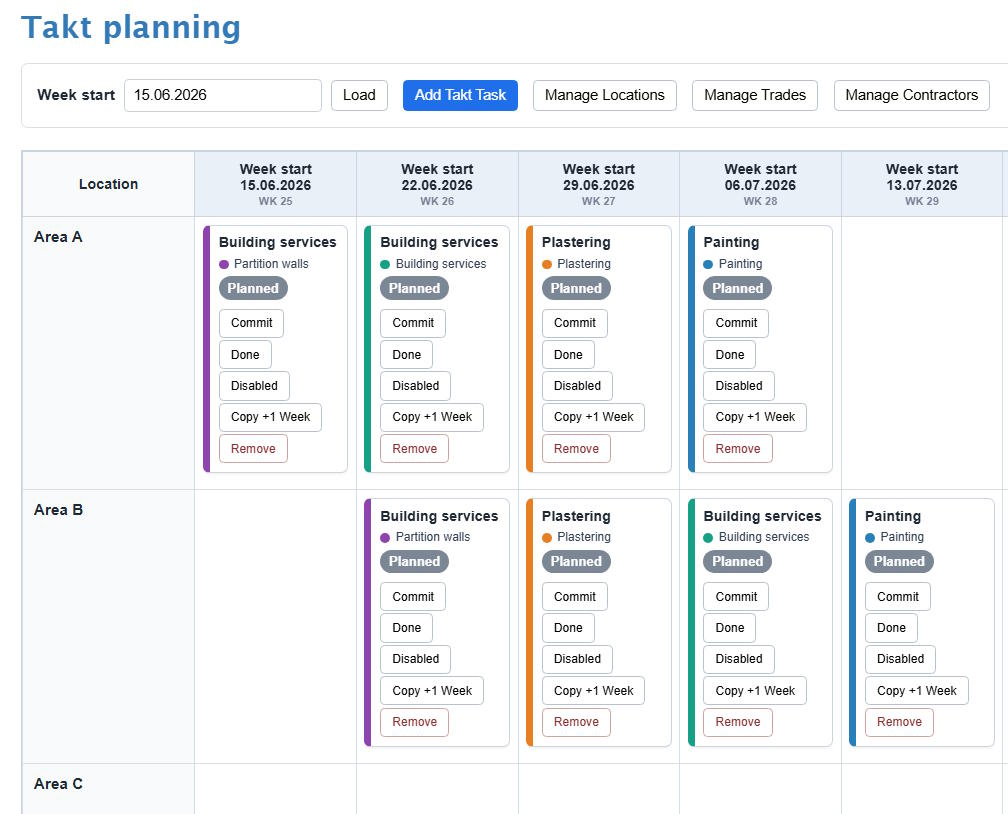Remove Area A WK 25 Building services task
This screenshot has width=1008, height=814.
(x=253, y=448)
